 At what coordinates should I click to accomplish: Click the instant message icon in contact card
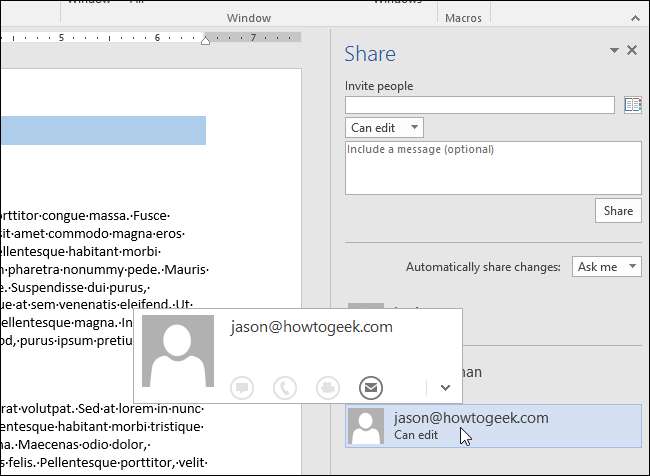point(241,387)
